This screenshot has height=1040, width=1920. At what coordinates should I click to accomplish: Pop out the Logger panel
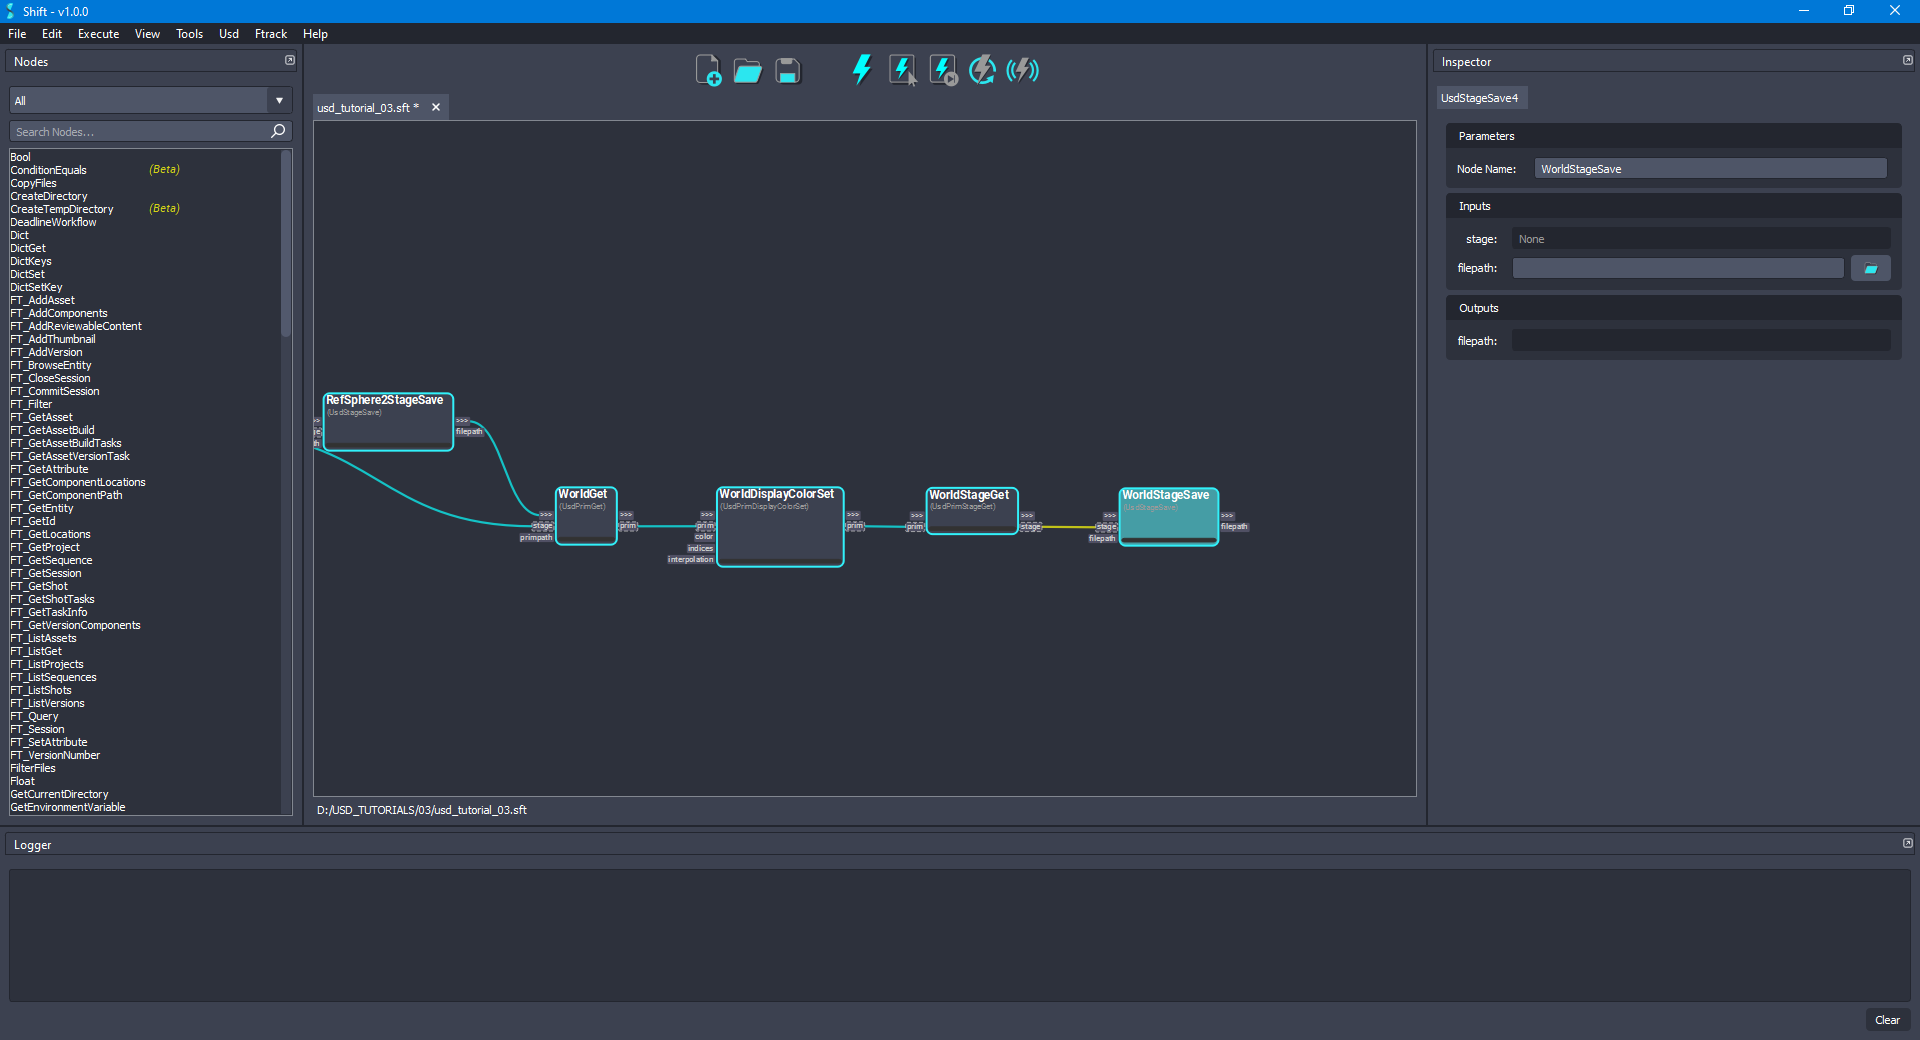(1907, 843)
